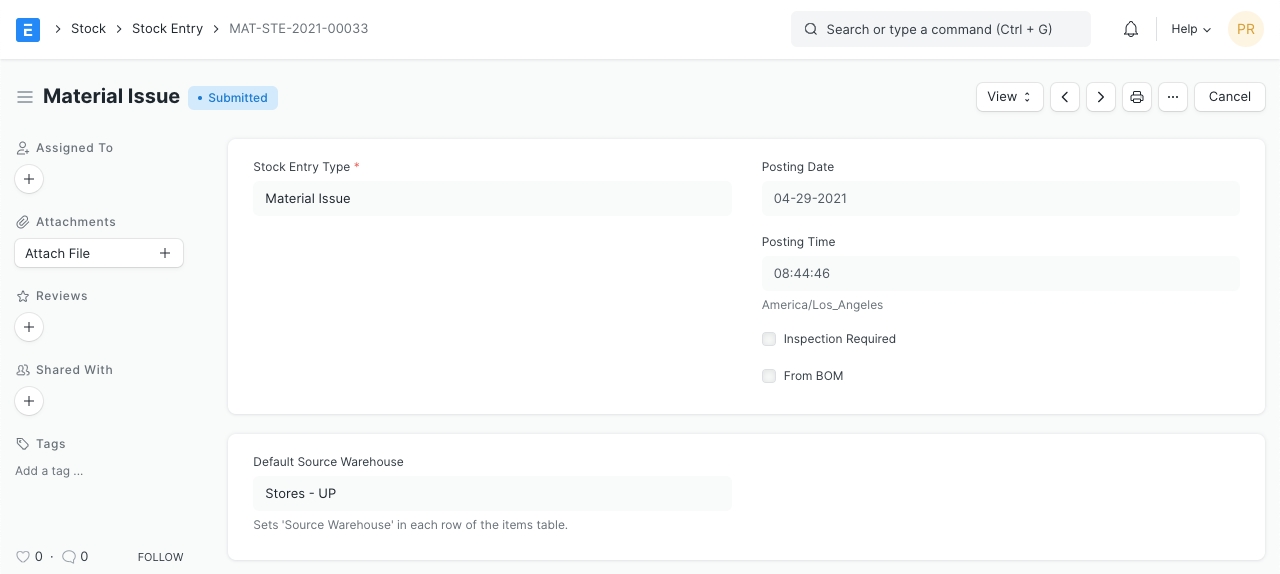Screen dimensions: 1280x574
Task: Add a review with plus button
Action: point(29,327)
